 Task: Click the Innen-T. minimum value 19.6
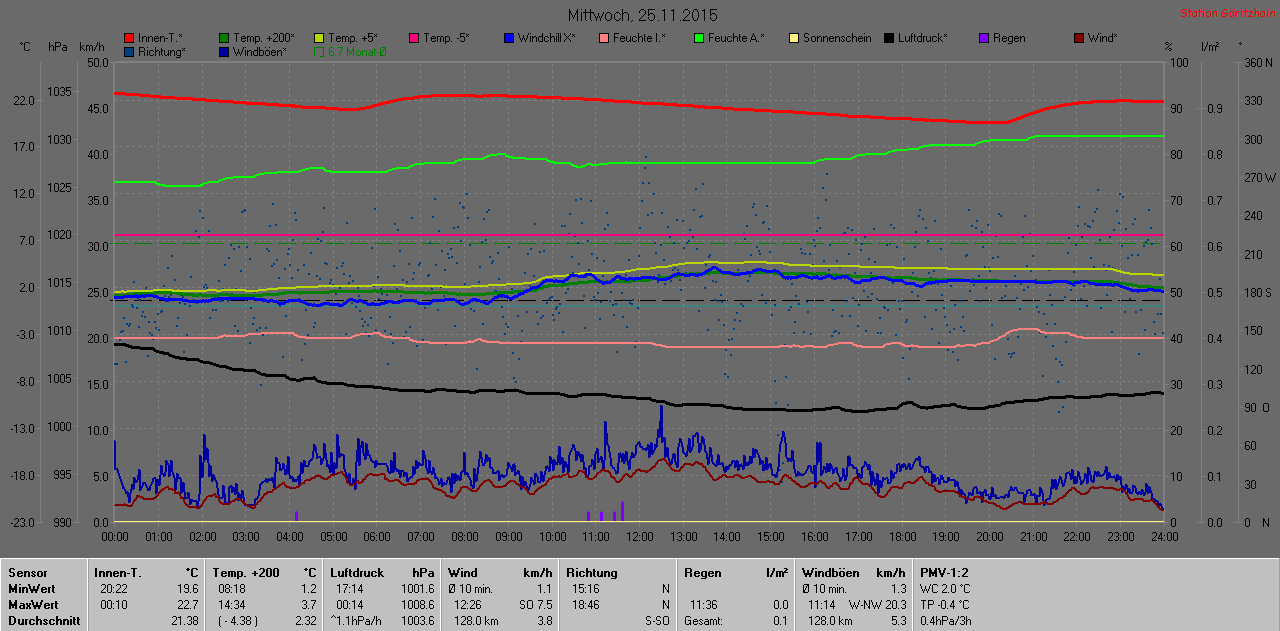tap(189, 589)
